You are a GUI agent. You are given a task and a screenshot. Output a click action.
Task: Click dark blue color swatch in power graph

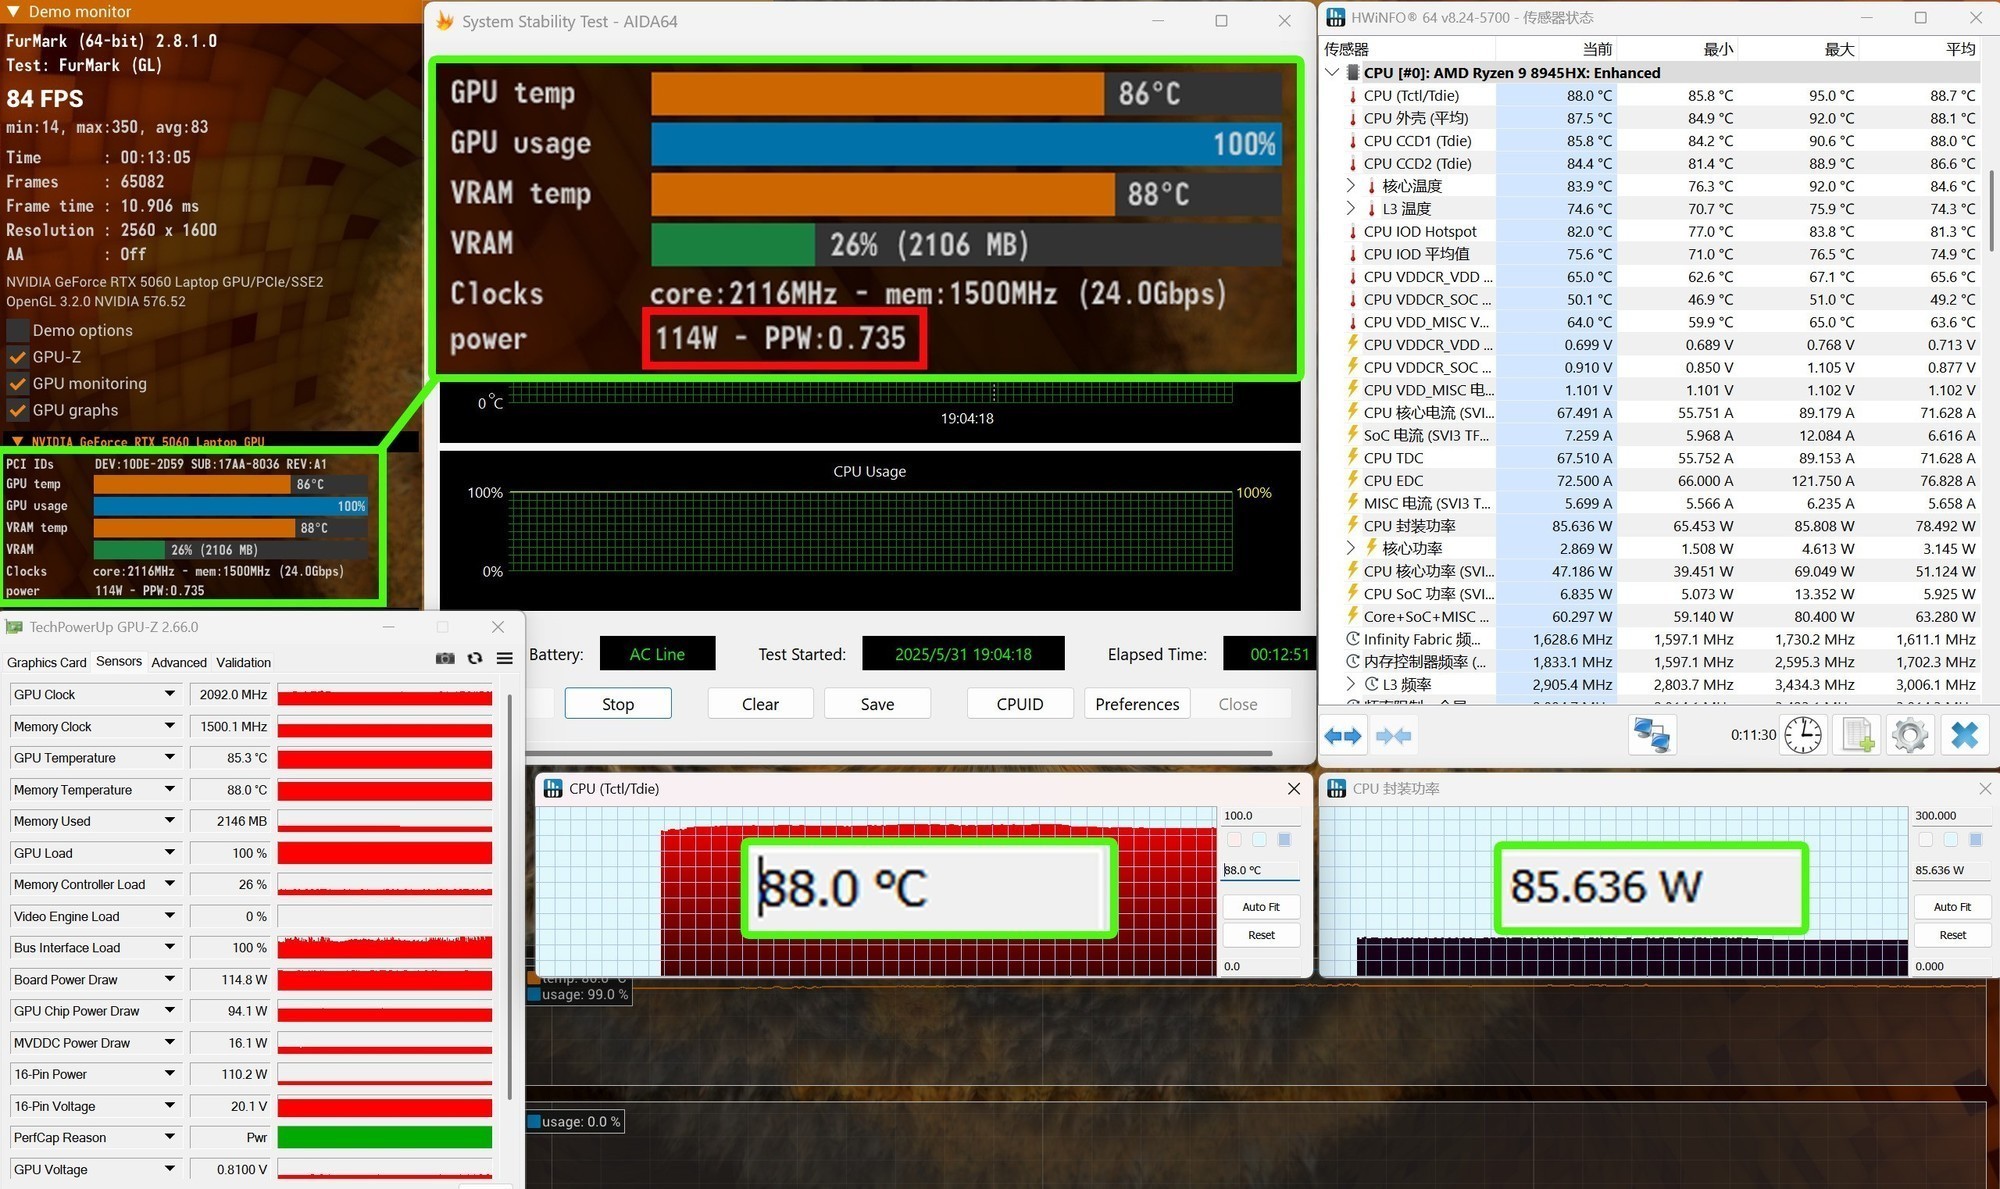click(x=1975, y=840)
